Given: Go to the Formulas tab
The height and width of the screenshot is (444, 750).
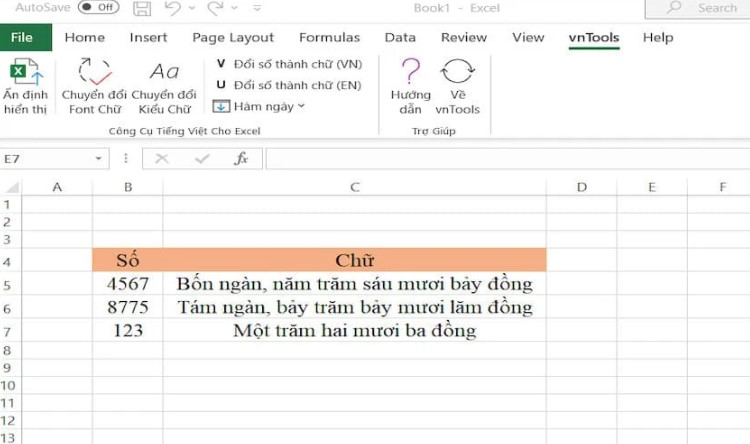Looking at the screenshot, I should coord(330,37).
